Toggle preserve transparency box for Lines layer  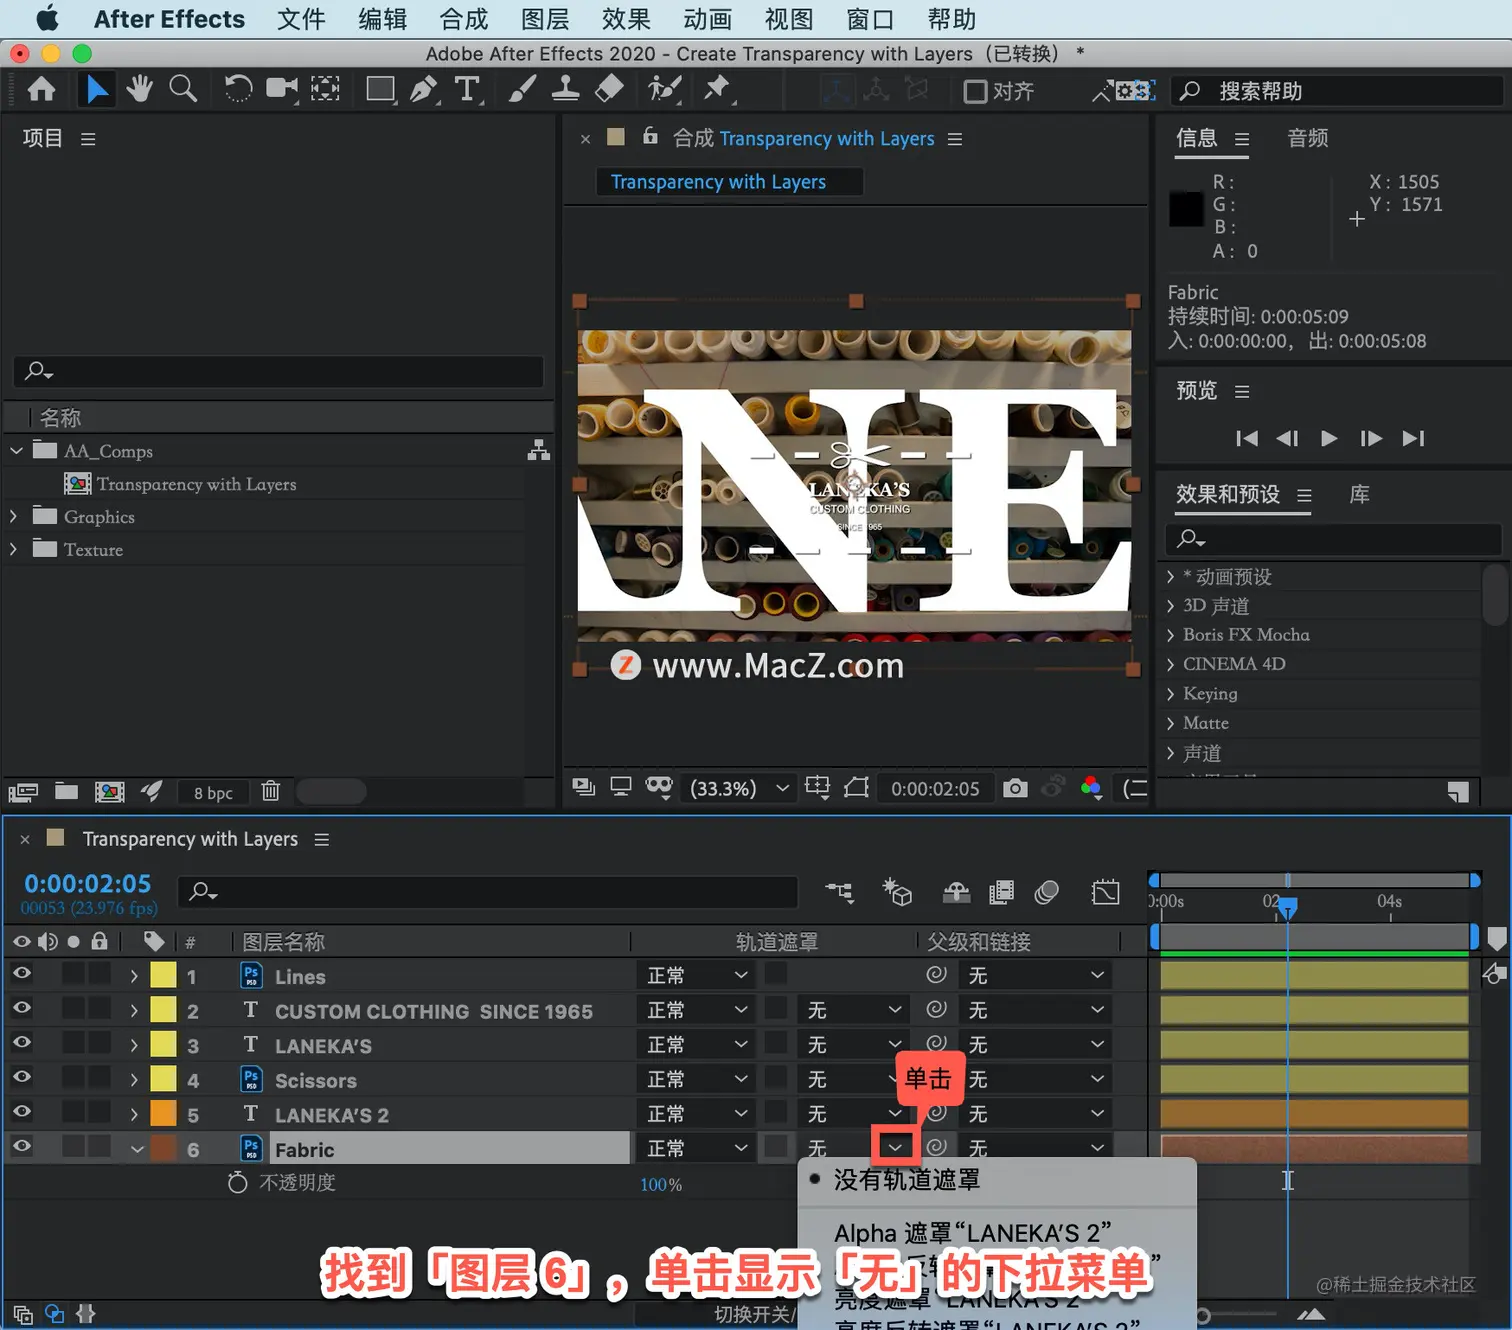pos(776,974)
